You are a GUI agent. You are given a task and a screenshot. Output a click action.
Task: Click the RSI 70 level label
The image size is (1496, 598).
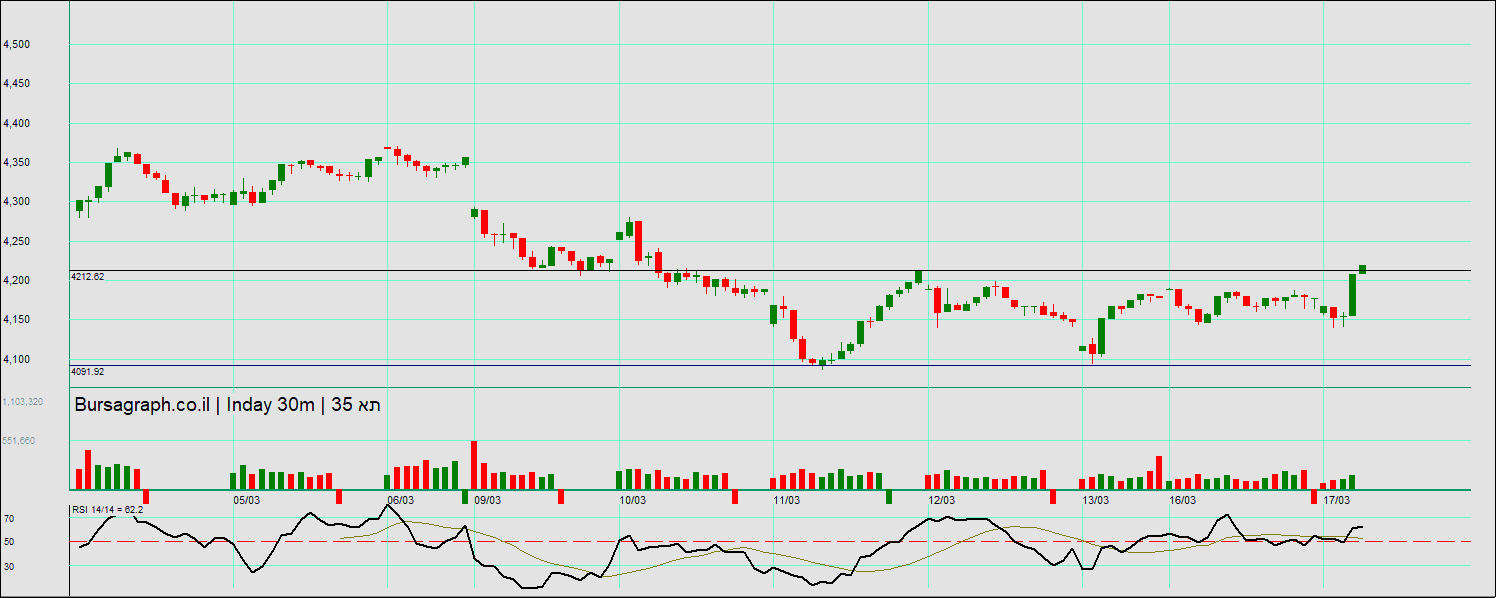tap(8, 519)
